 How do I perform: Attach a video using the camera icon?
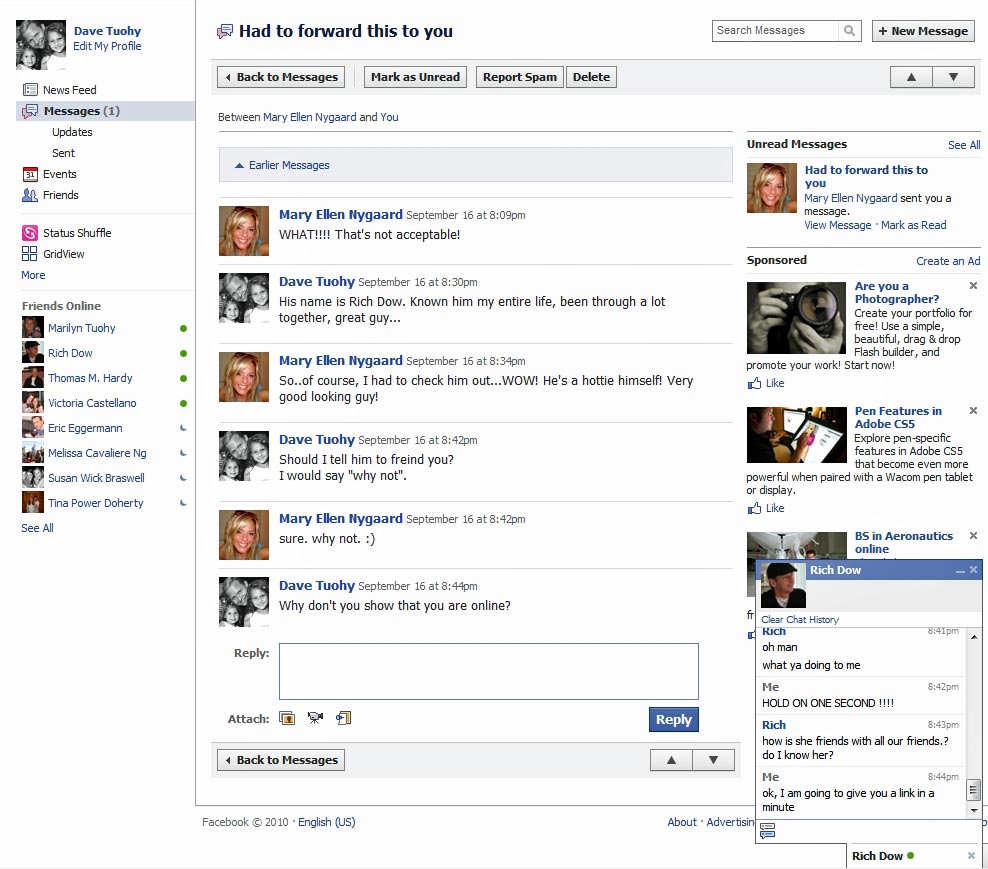click(x=315, y=718)
